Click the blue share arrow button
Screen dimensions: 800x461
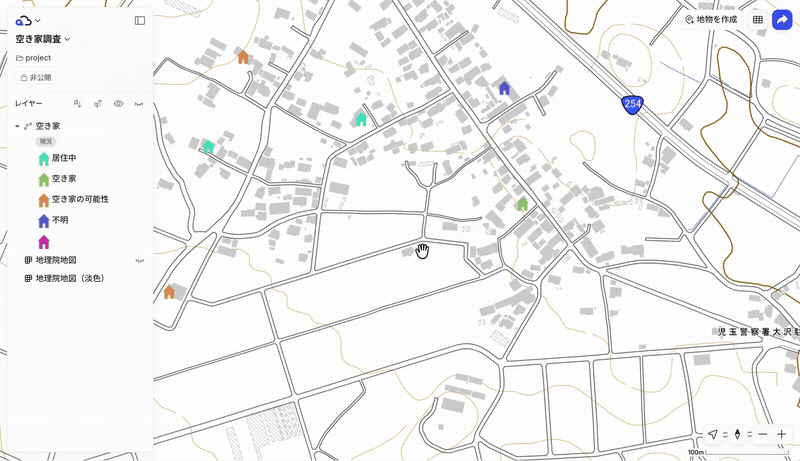pyautogui.click(x=782, y=20)
